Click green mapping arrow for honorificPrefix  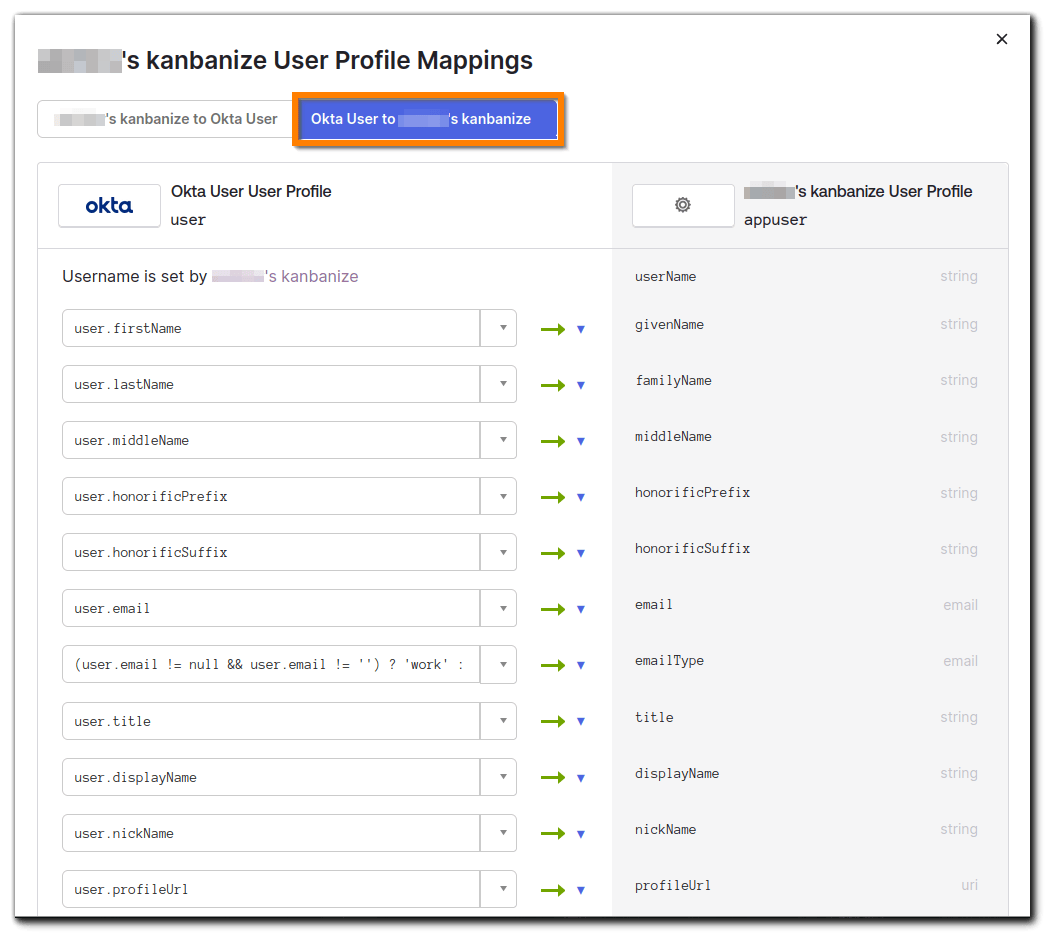pos(553,497)
